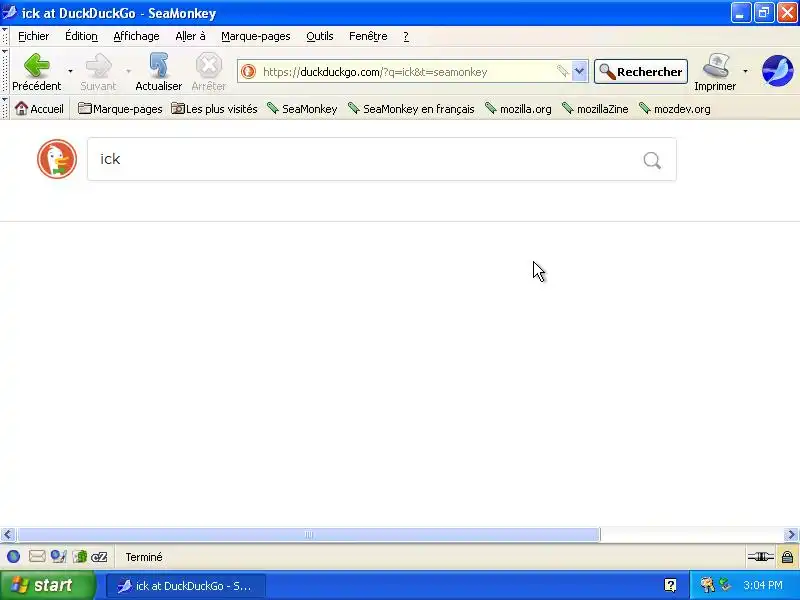Toggle the online/offline connection icon
The width and height of the screenshot is (800, 600).
click(x=760, y=557)
